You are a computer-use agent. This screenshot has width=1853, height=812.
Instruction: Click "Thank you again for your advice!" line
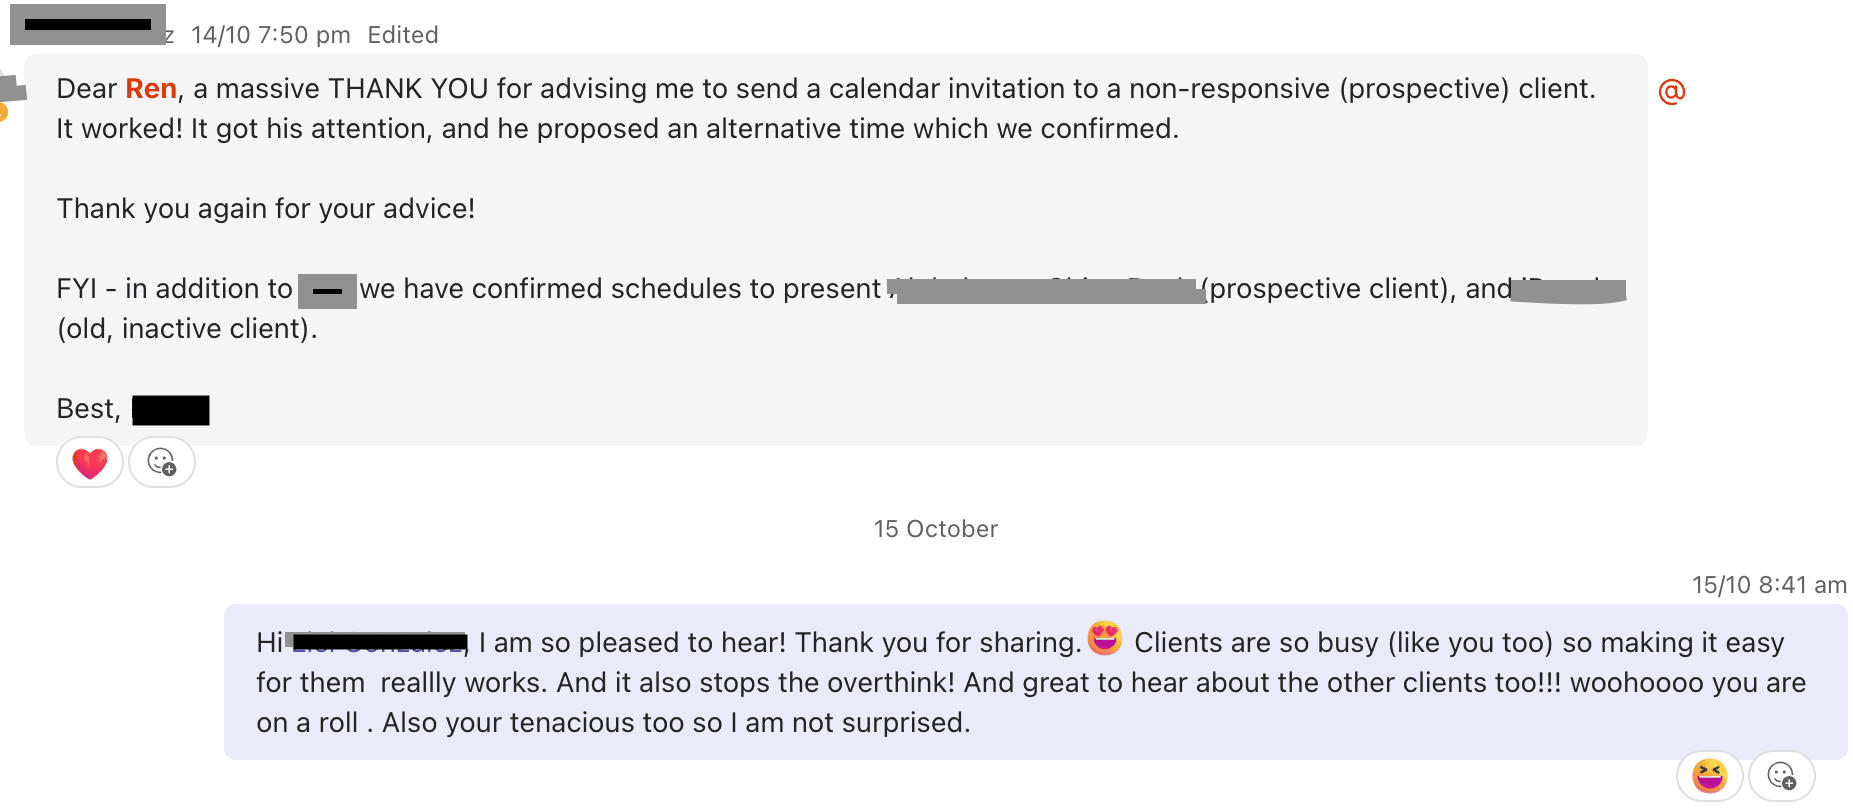pos(266,209)
